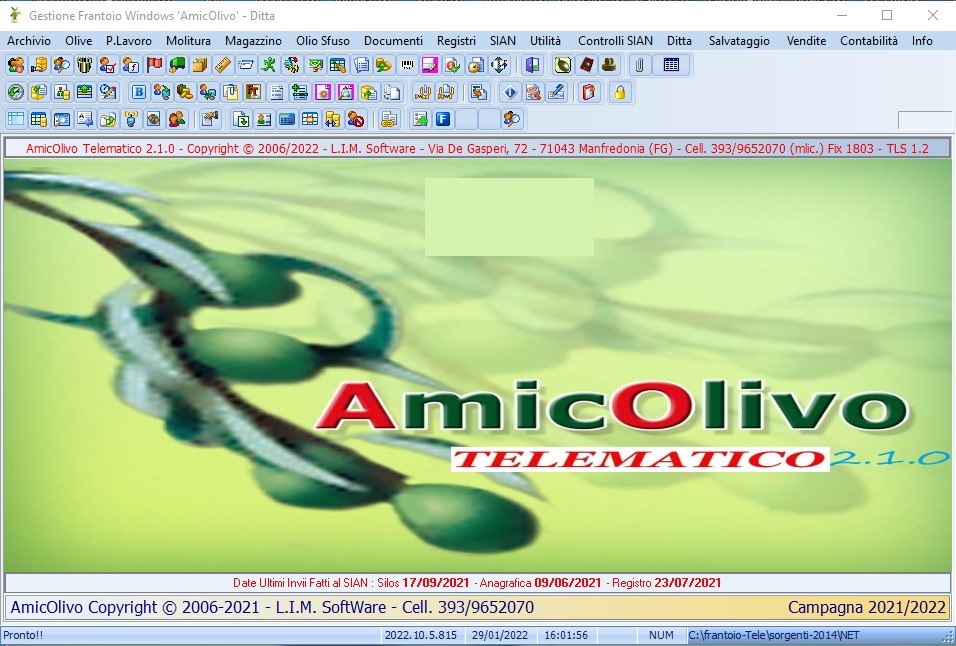Click the two people group icon in third toolbar
Viewport: 956px width, 646px height.
[x=177, y=119]
